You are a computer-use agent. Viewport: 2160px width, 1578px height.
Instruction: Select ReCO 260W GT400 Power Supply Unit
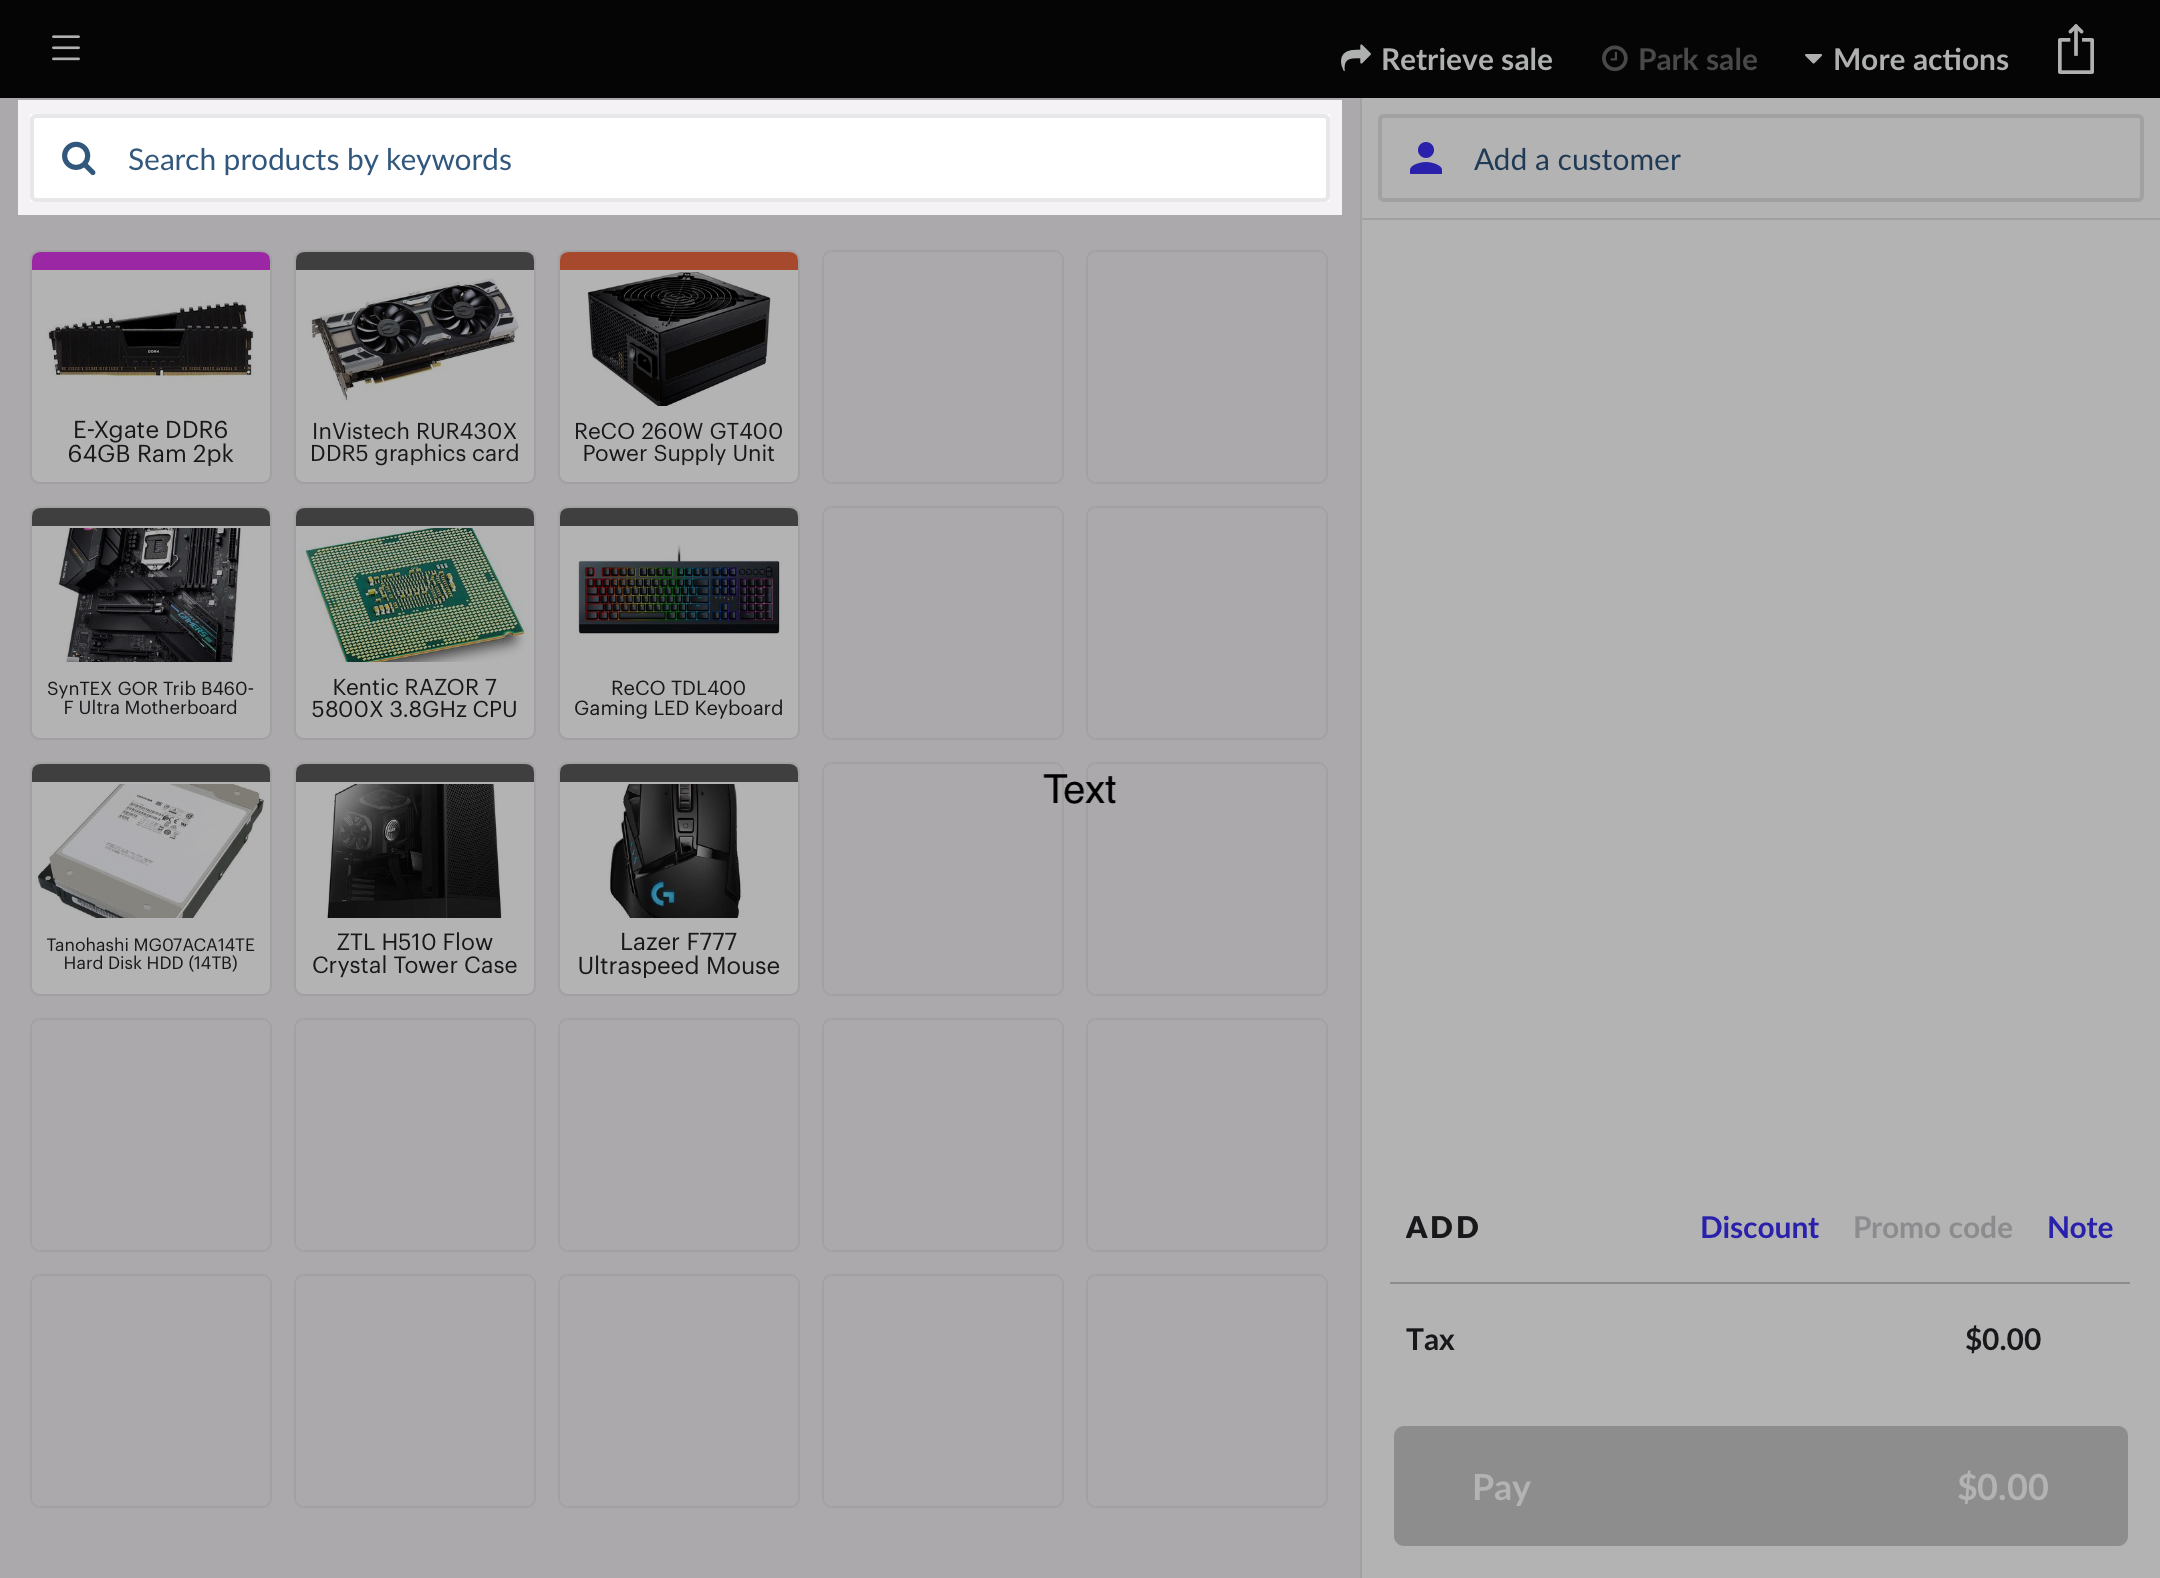pos(679,367)
